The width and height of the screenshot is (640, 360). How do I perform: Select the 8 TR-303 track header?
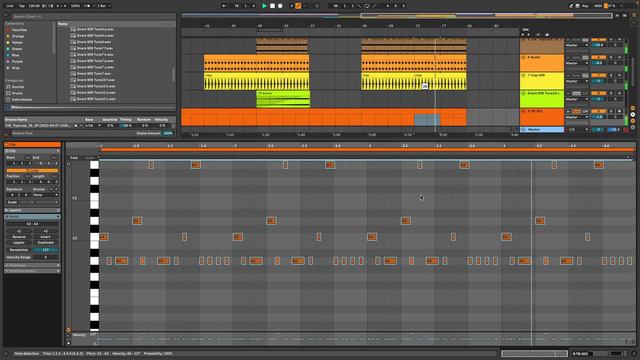(x=542, y=117)
